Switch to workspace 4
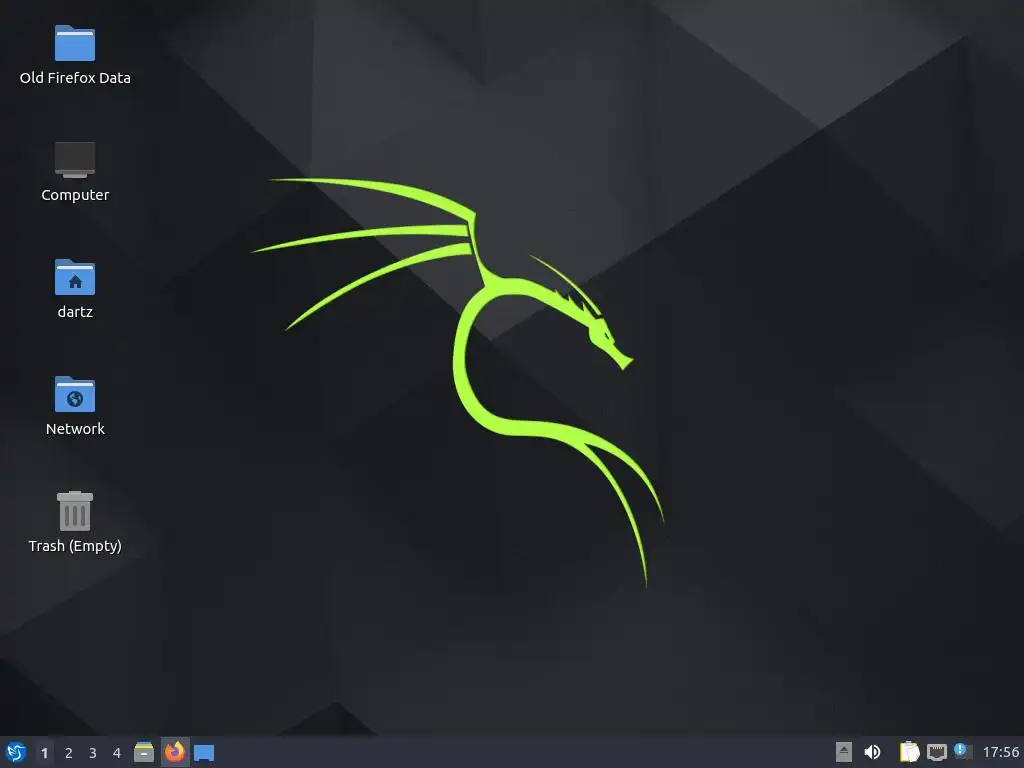The width and height of the screenshot is (1024, 768). [117, 753]
